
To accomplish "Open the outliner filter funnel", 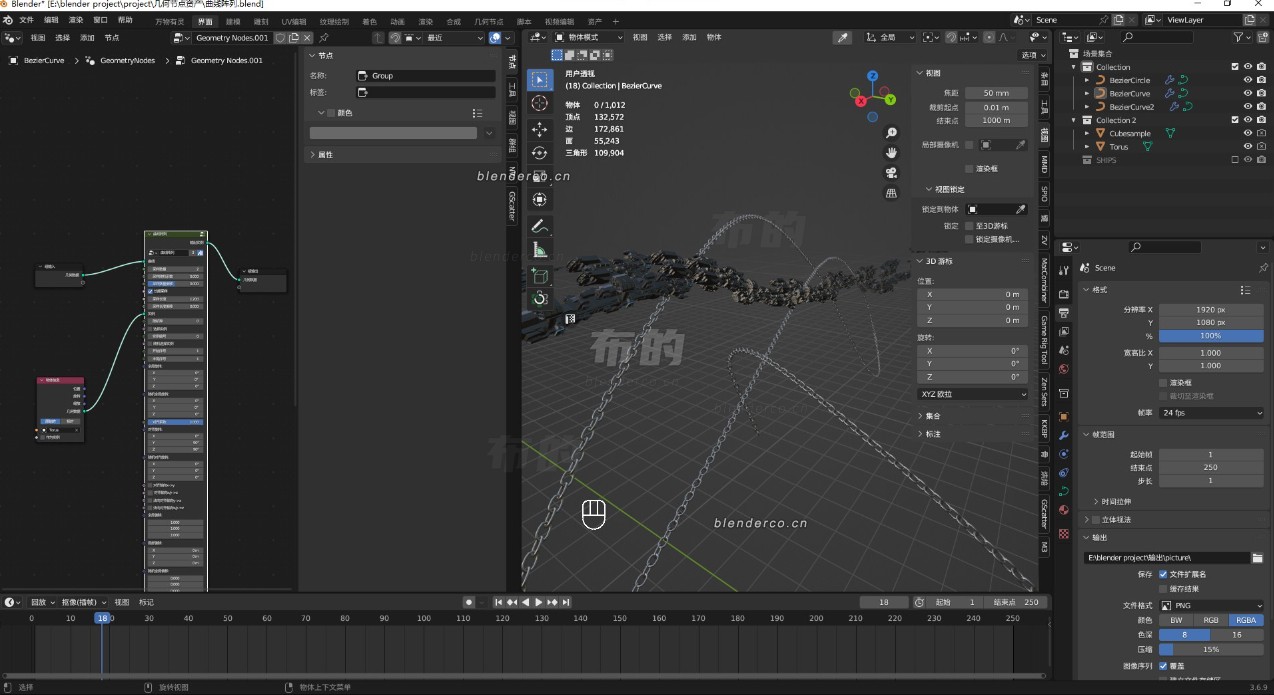I will pos(1239,37).
